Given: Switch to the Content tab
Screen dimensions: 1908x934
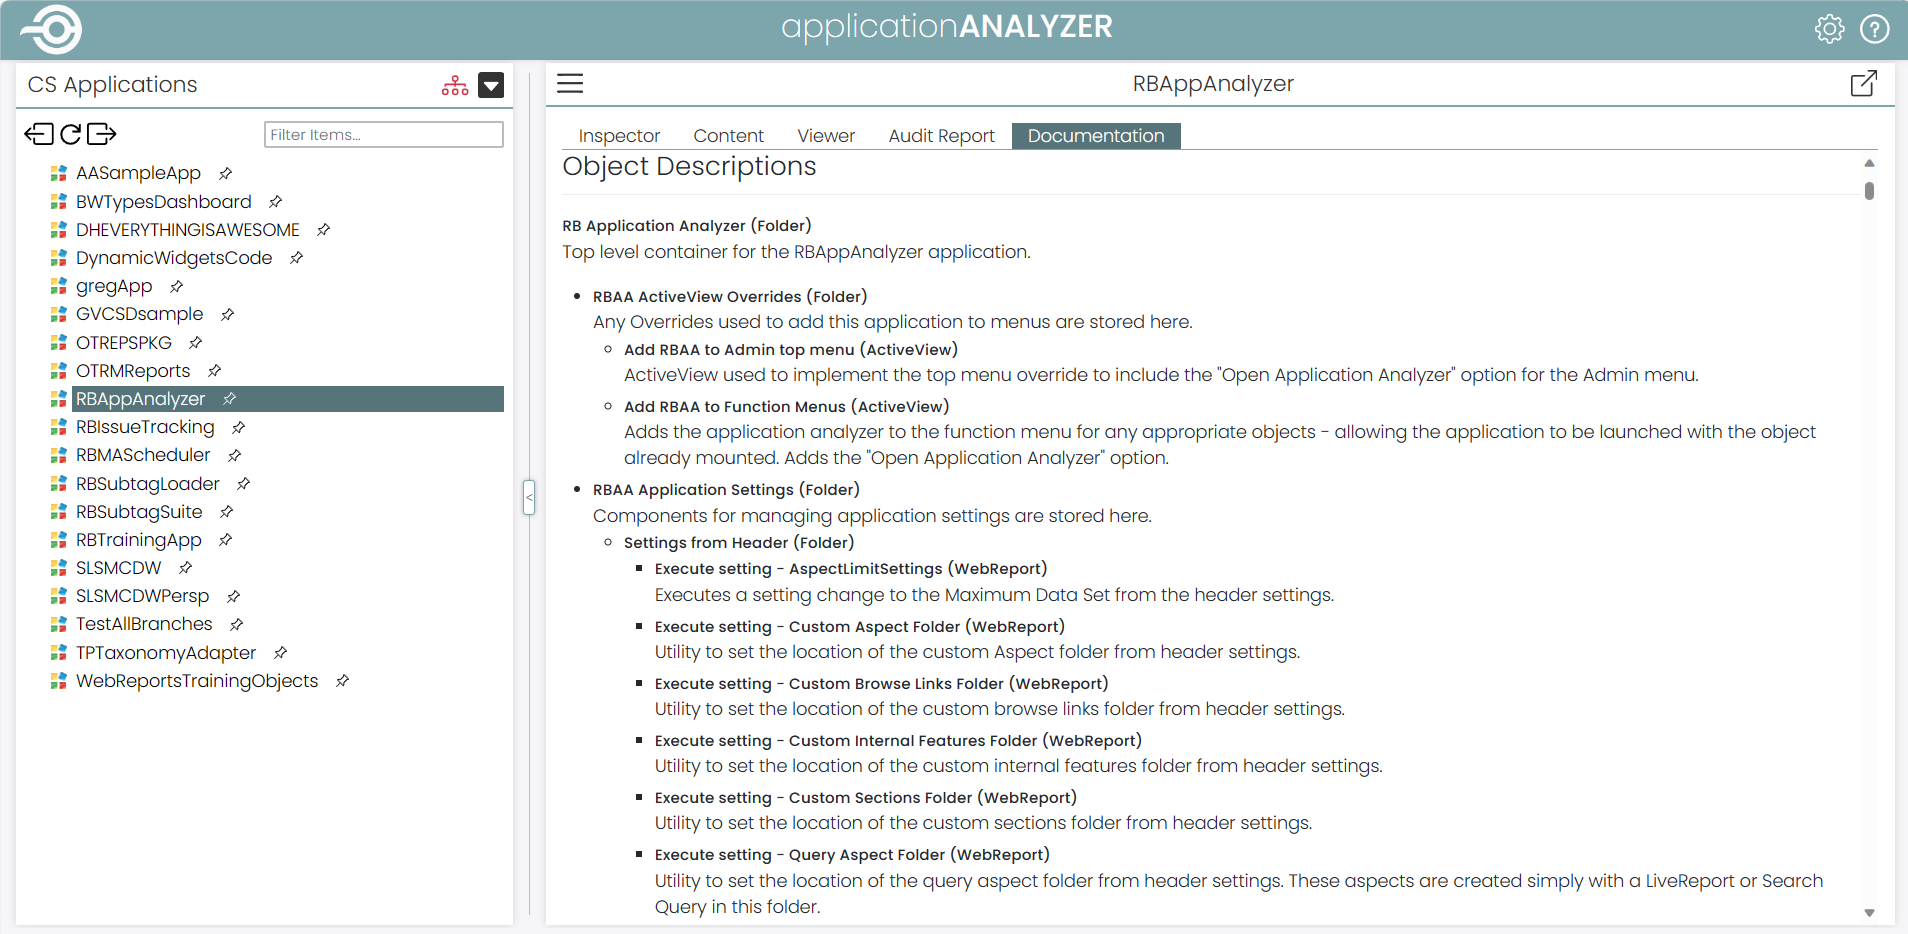Looking at the screenshot, I should click(728, 136).
